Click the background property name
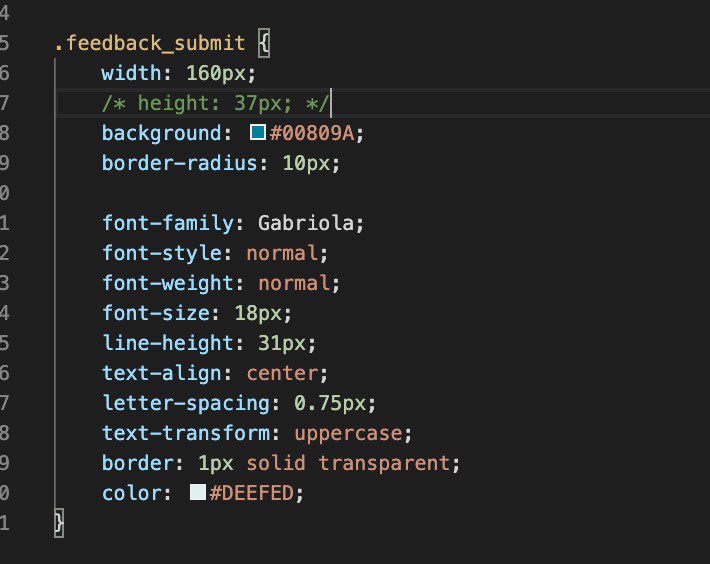The image size is (710, 564). (x=162, y=134)
